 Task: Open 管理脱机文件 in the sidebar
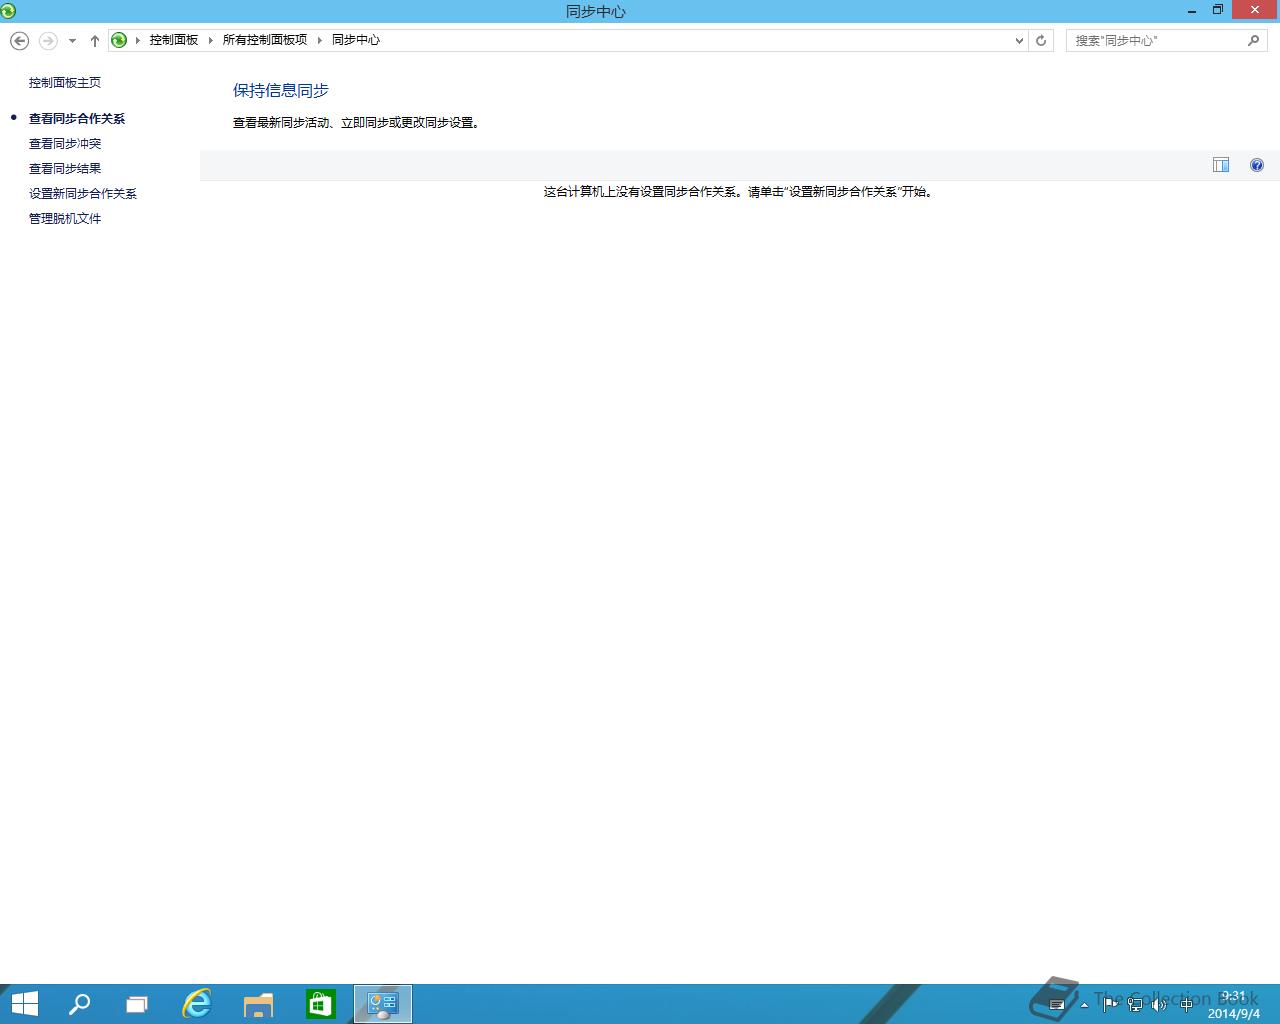click(65, 219)
